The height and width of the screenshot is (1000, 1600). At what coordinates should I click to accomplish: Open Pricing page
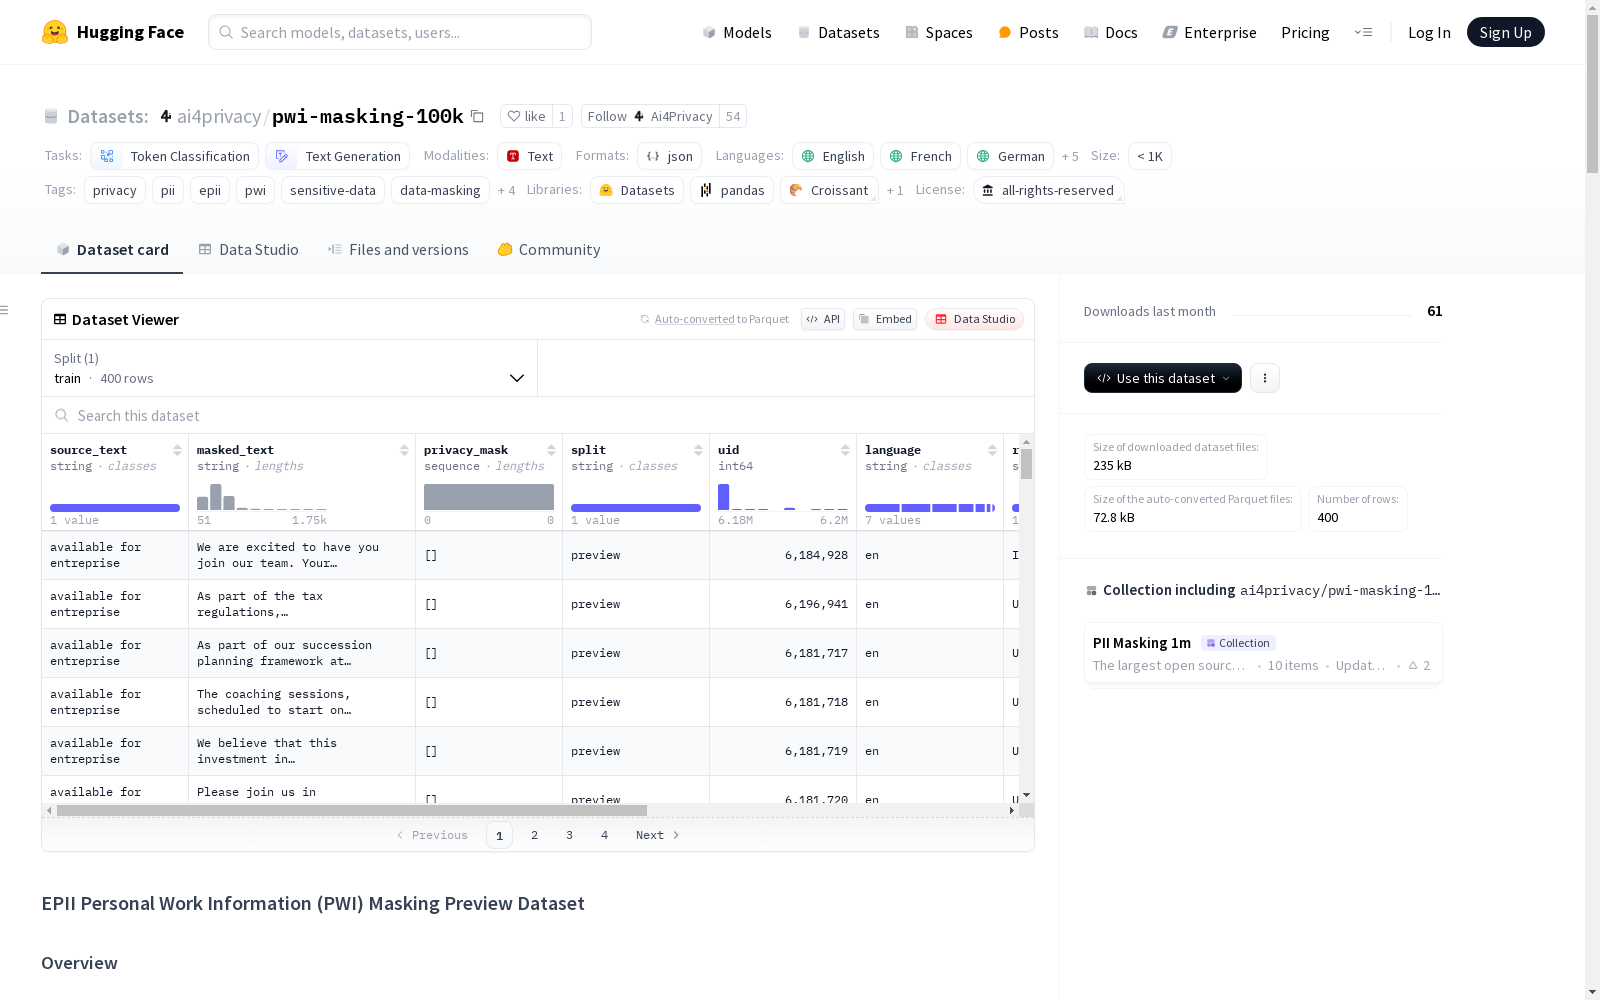pos(1305,32)
